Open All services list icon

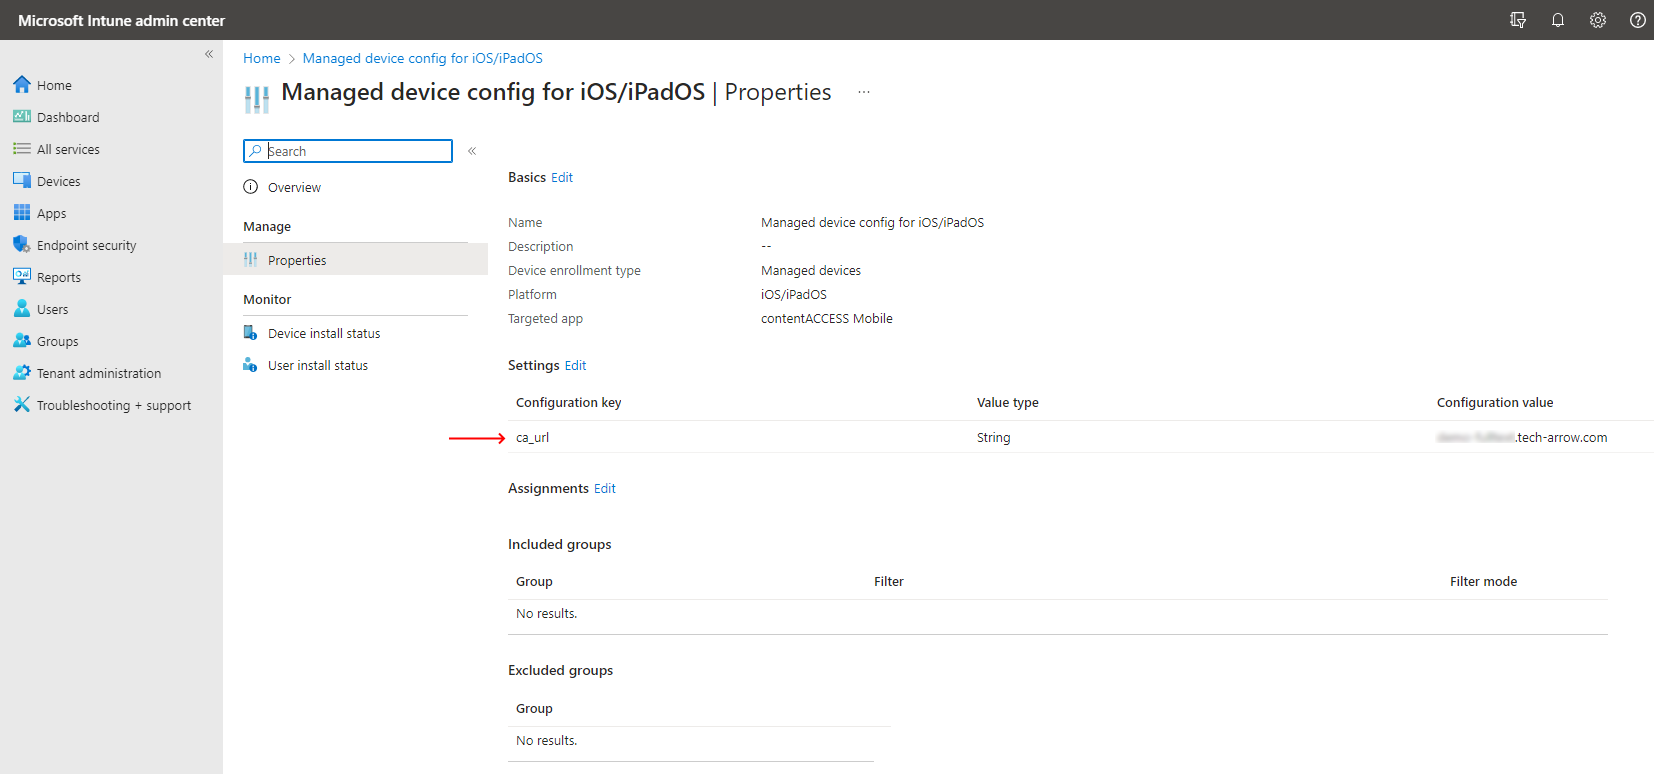tap(22, 149)
